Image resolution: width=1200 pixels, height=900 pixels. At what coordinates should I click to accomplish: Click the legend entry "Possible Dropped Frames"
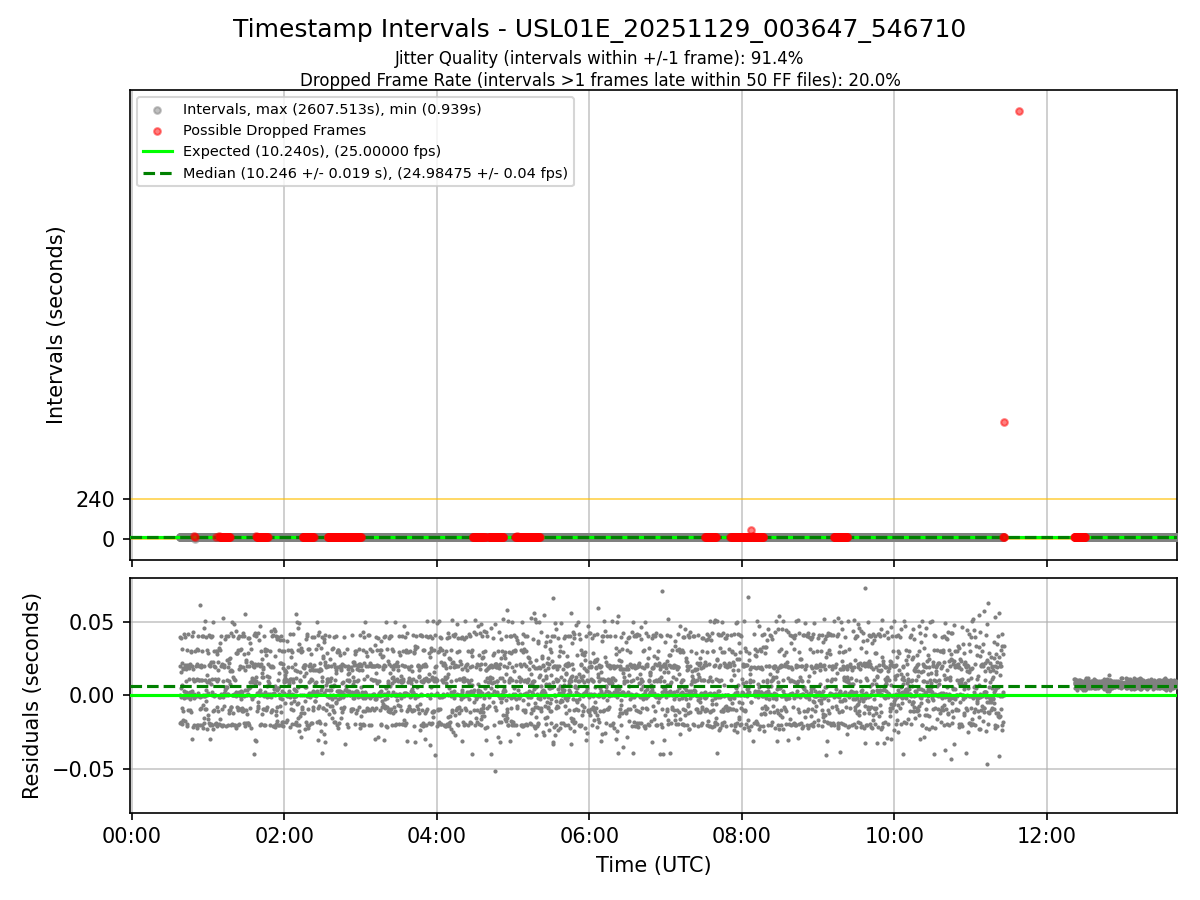274,130
